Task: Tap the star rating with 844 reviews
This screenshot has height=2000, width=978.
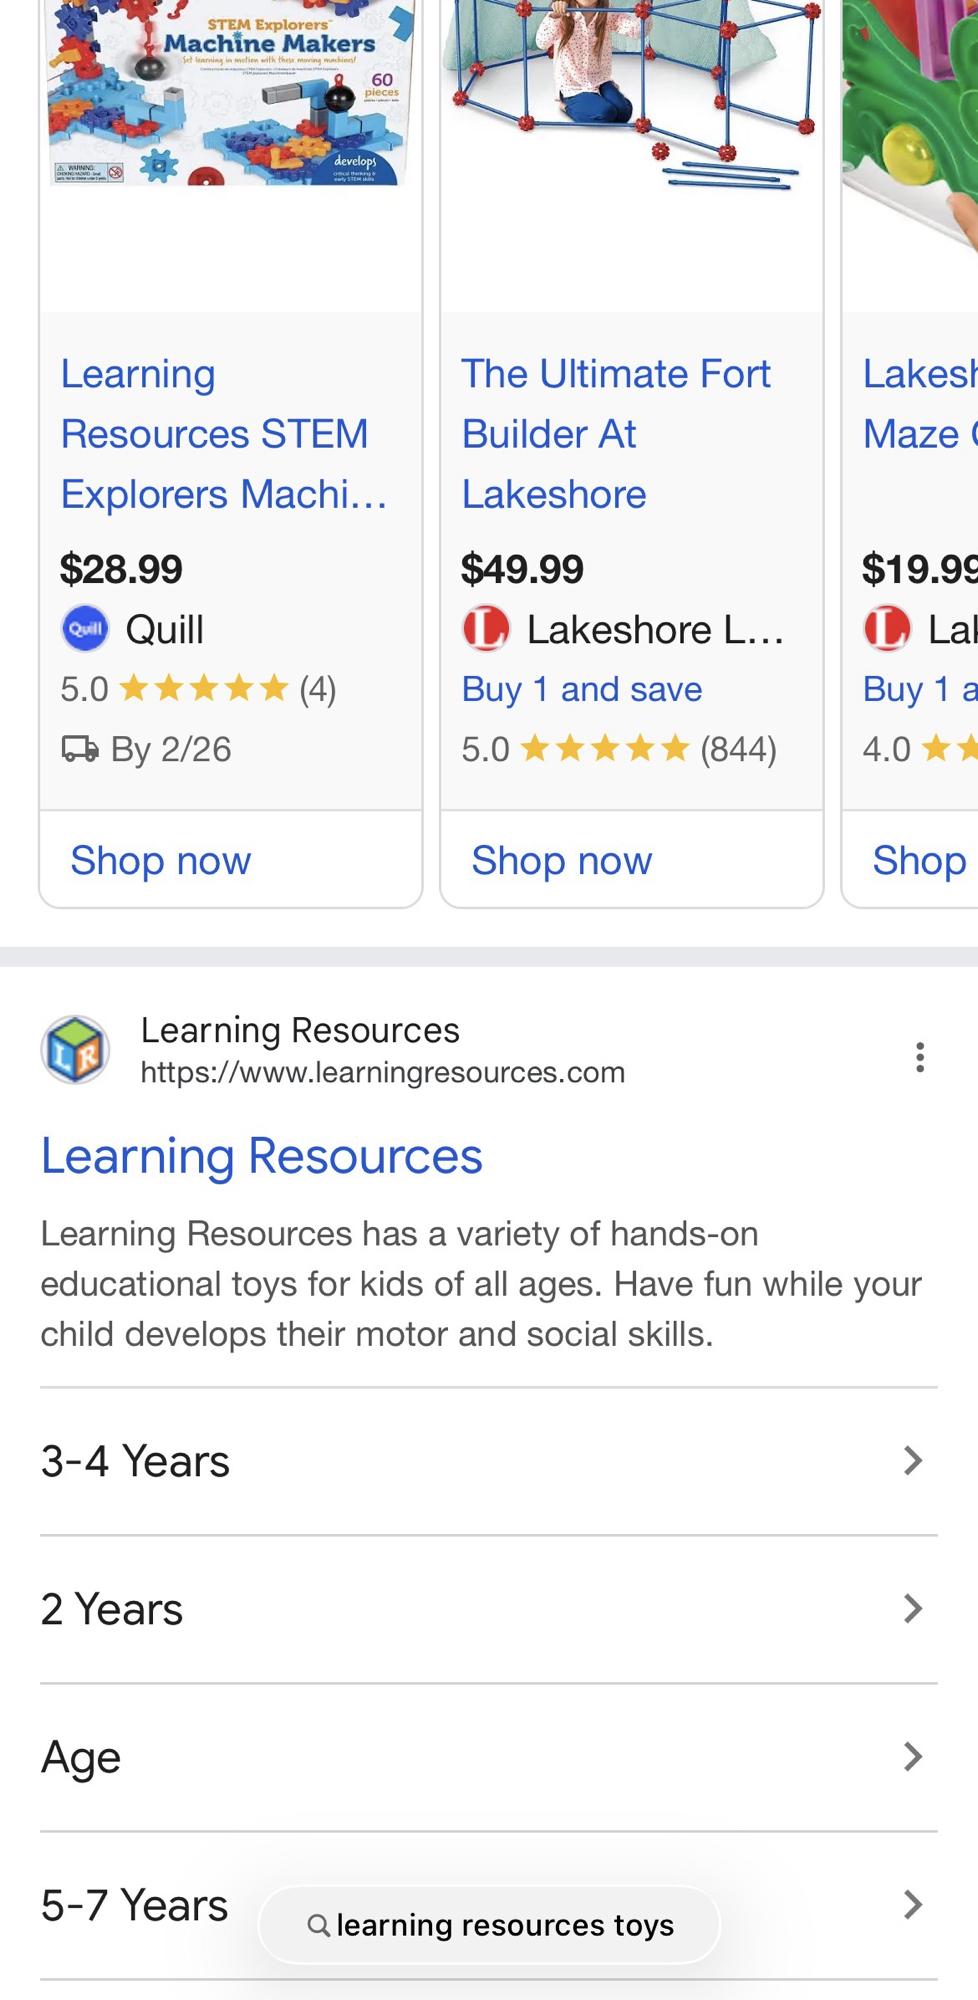Action: [605, 749]
